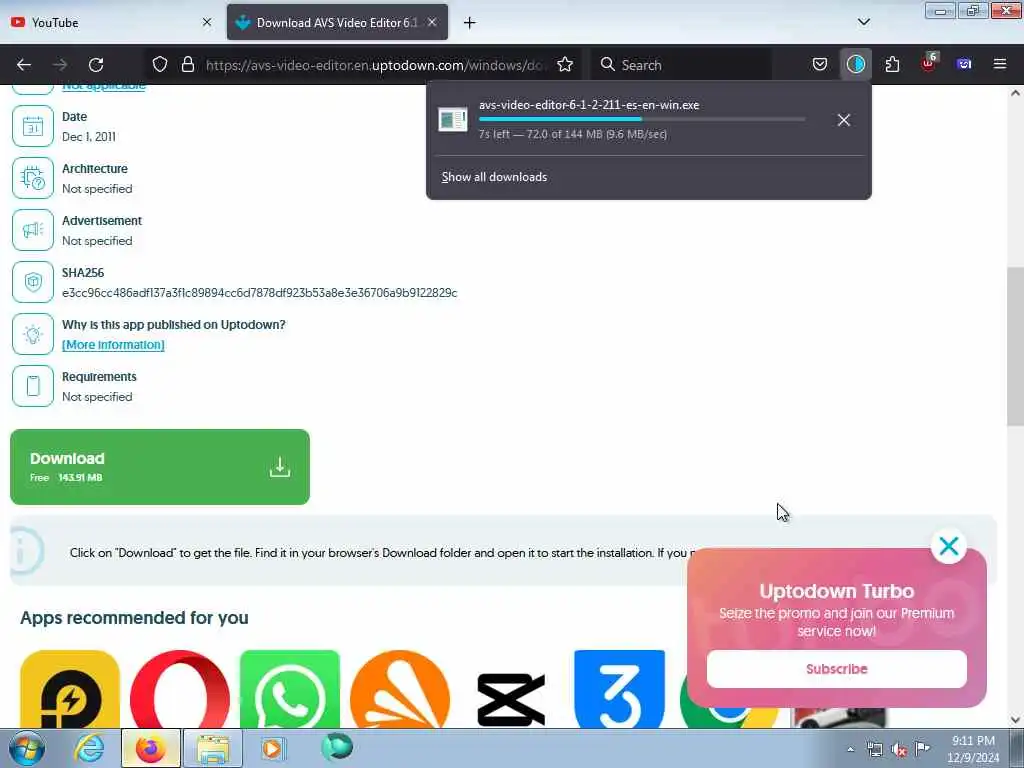This screenshot has width=1024, height=768.
Task: Open the uBlock extension icon with badge 6
Action: pos(929,63)
